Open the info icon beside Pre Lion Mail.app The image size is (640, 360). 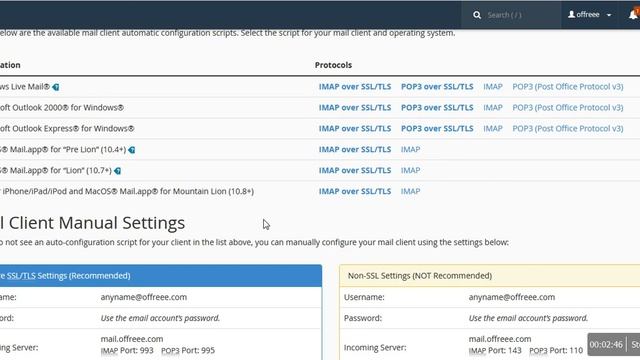click(132, 150)
